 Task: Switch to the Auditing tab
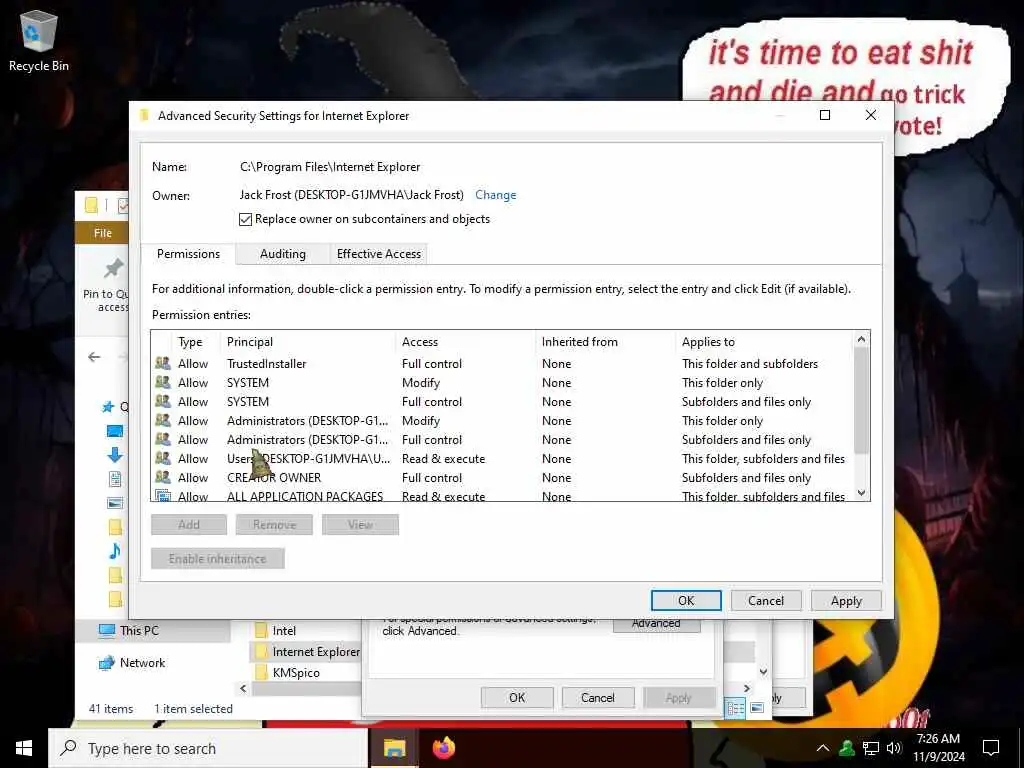coord(283,254)
